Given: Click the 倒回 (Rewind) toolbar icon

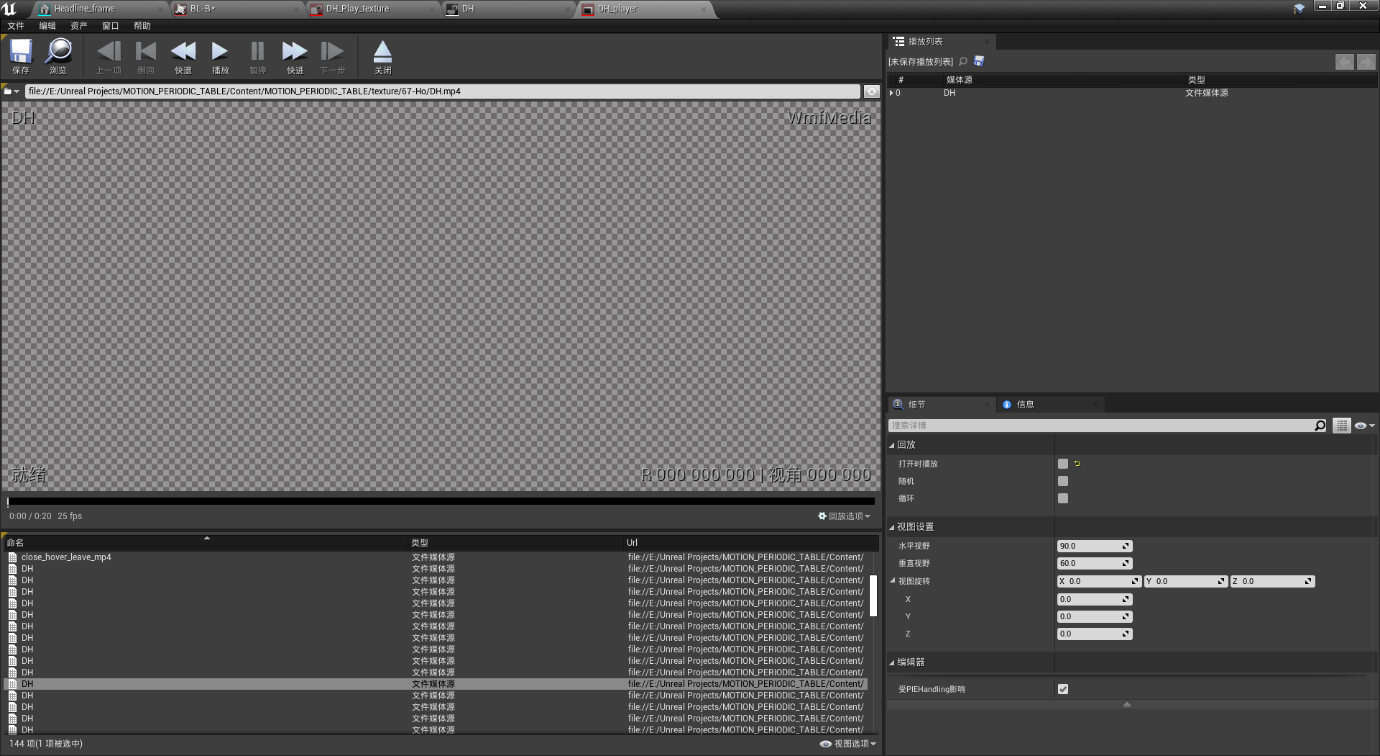Looking at the screenshot, I should click(146, 51).
